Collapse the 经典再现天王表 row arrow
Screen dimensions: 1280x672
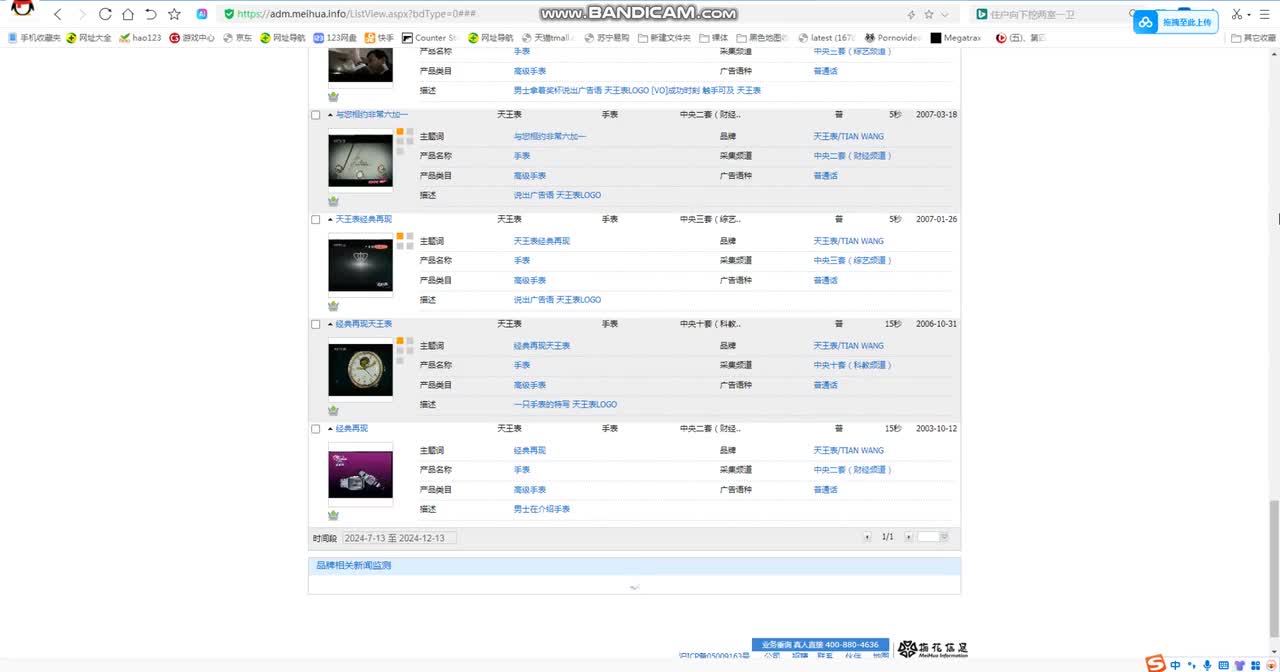click(330, 324)
